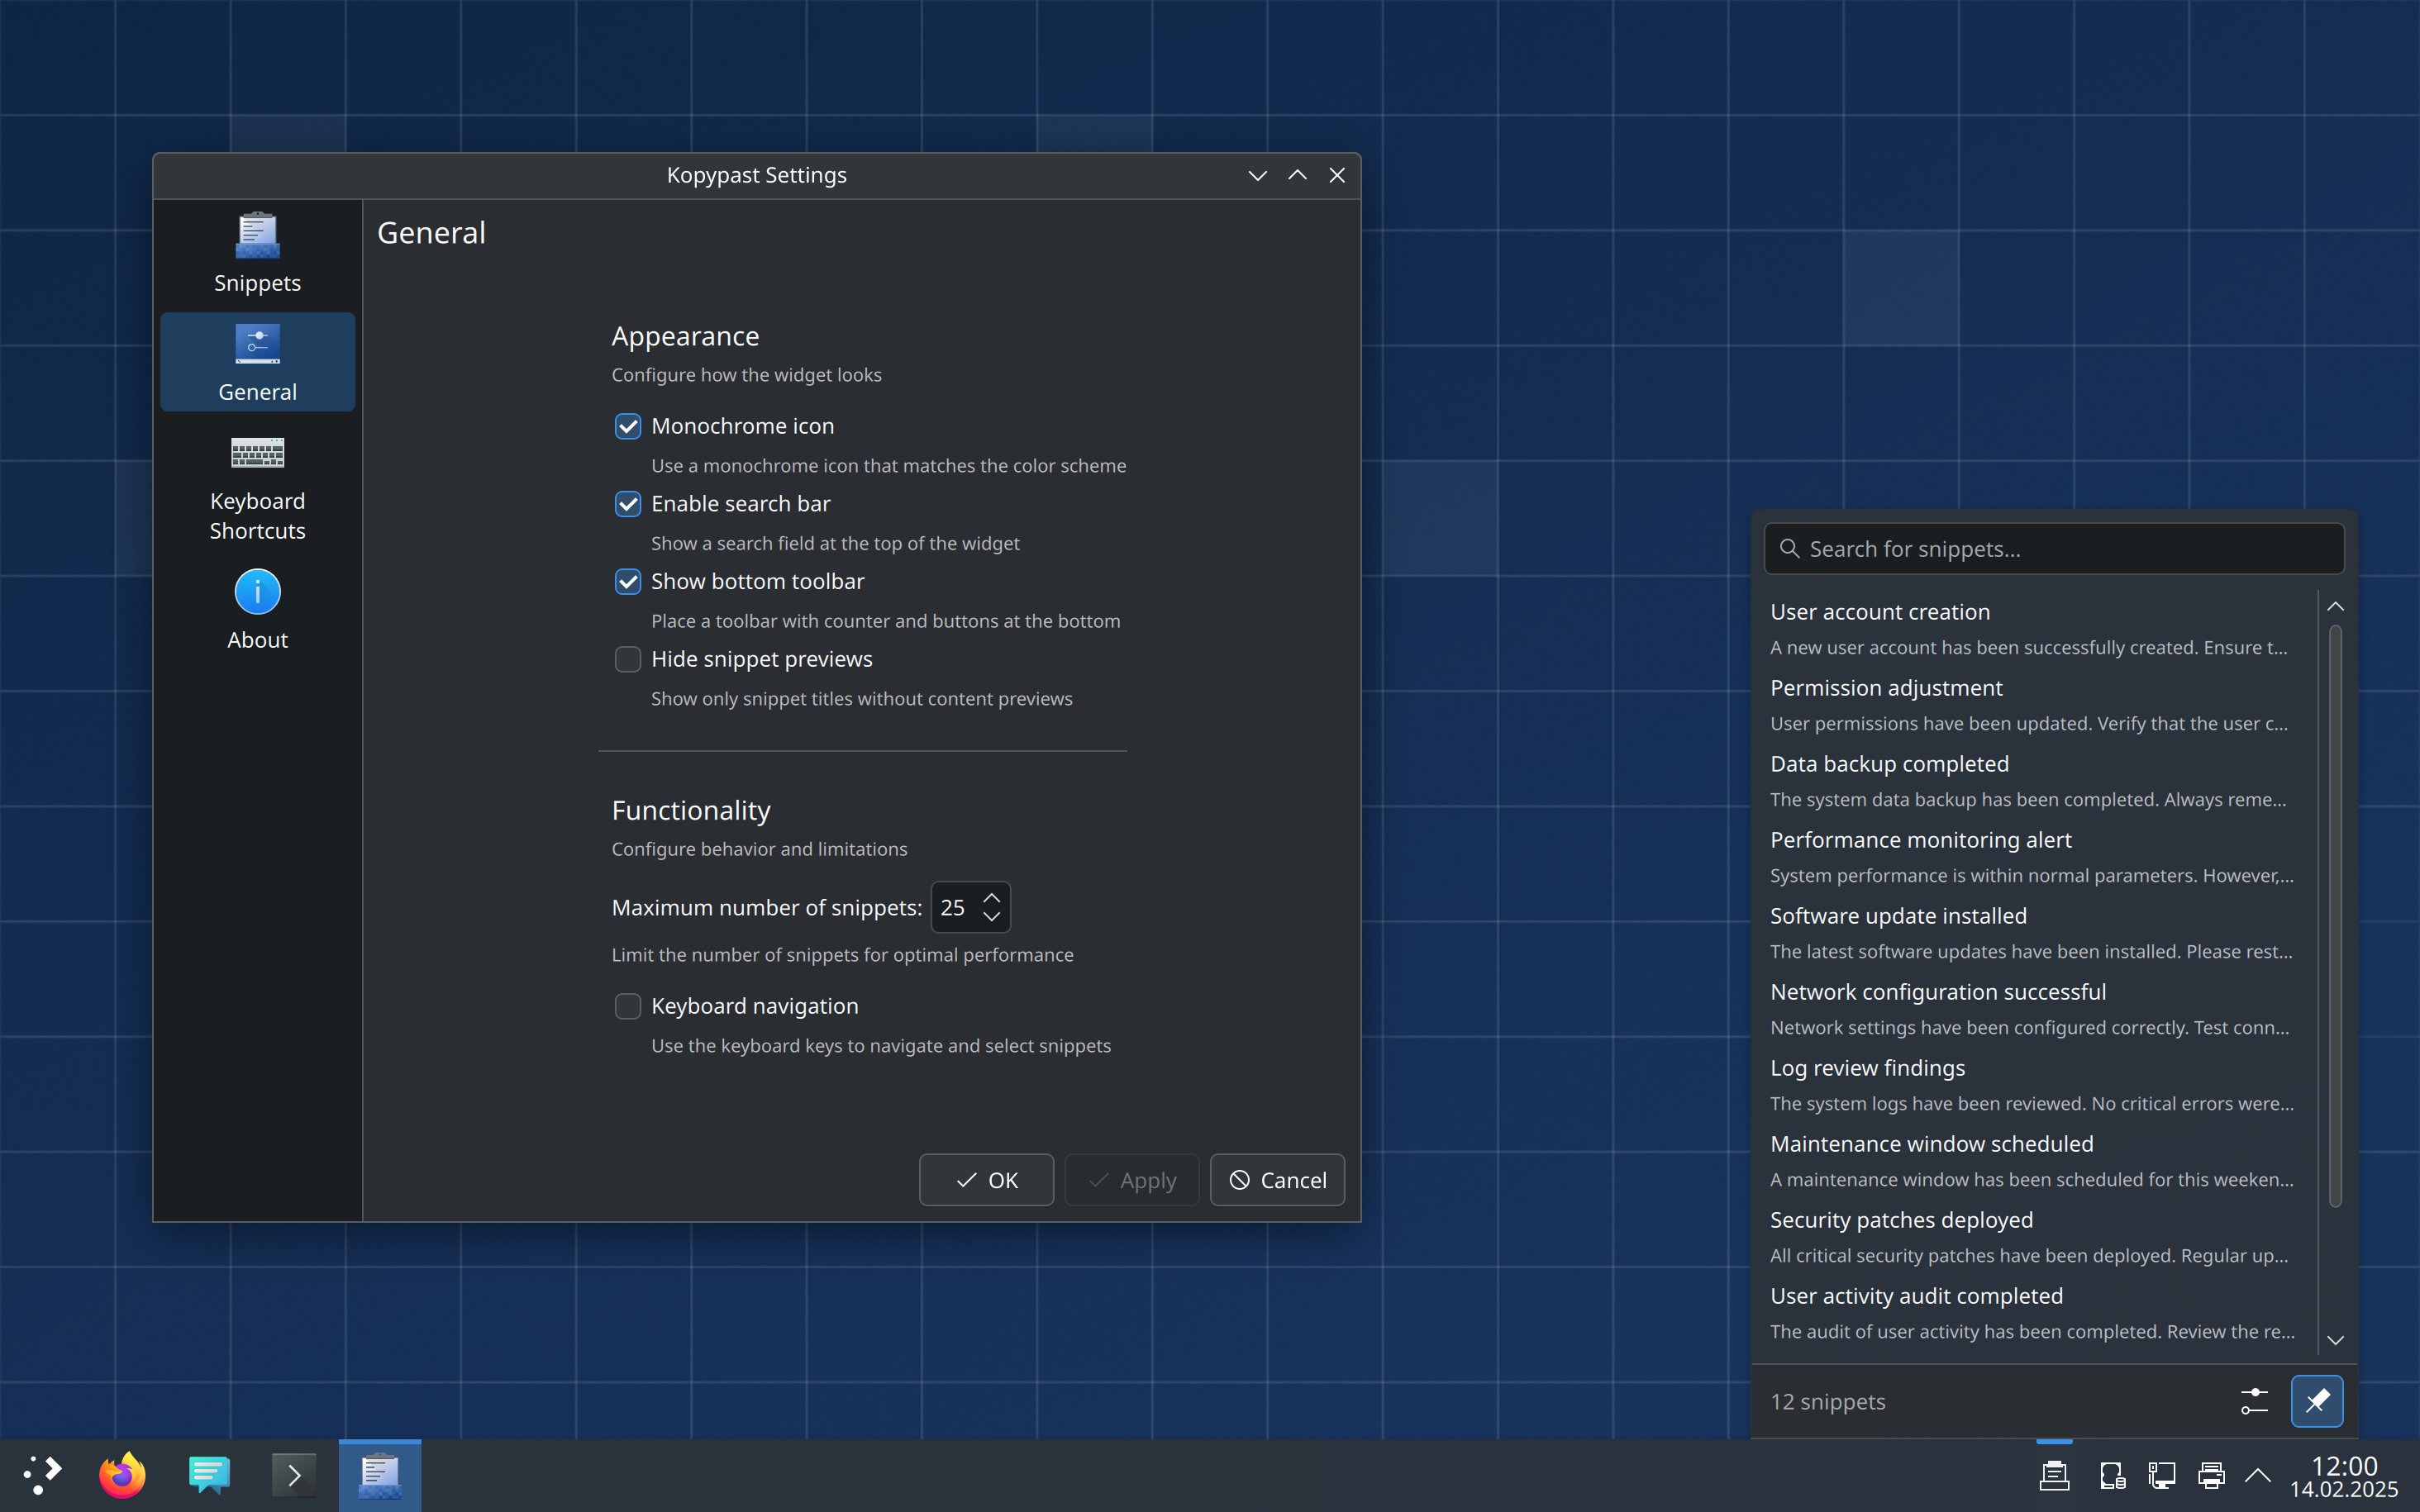Confirm settings with the OK button
Screen dimensions: 2420x1512
click(986, 1180)
